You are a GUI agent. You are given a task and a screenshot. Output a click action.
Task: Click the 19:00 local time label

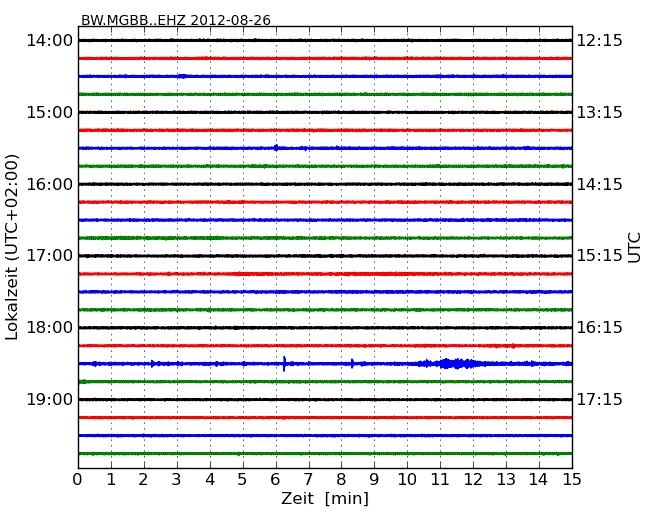coord(49,399)
